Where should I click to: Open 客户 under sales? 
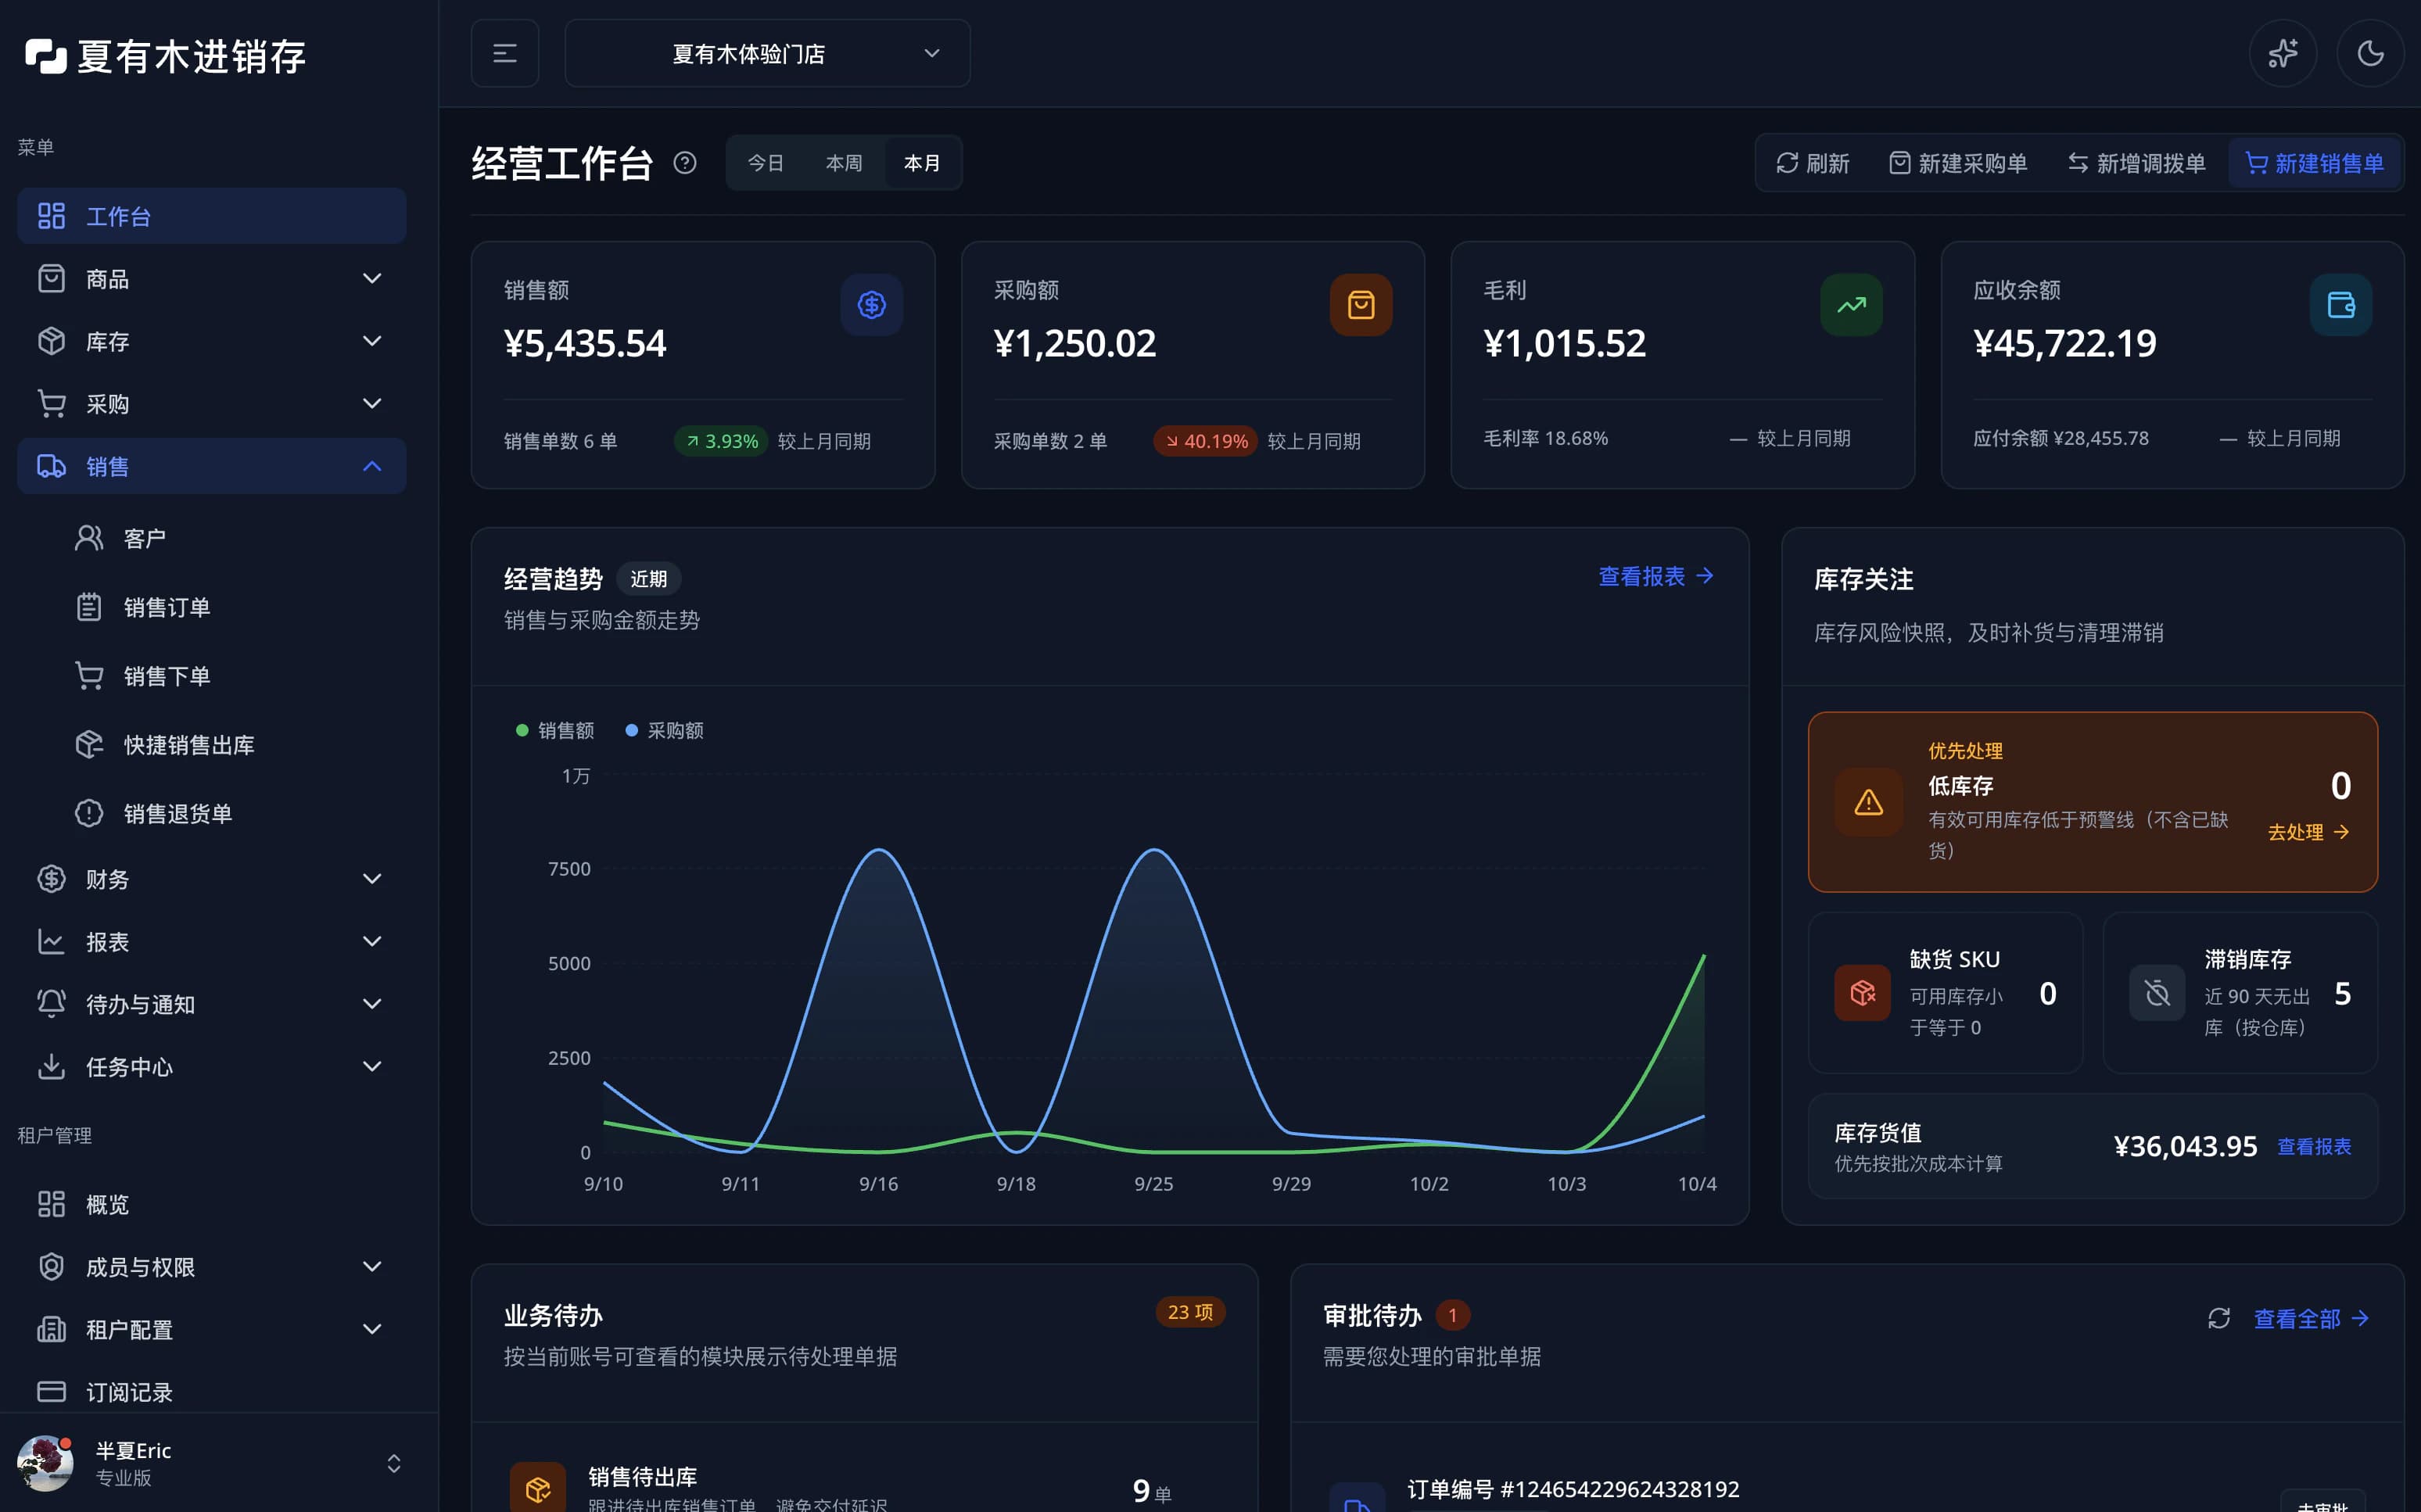point(230,539)
